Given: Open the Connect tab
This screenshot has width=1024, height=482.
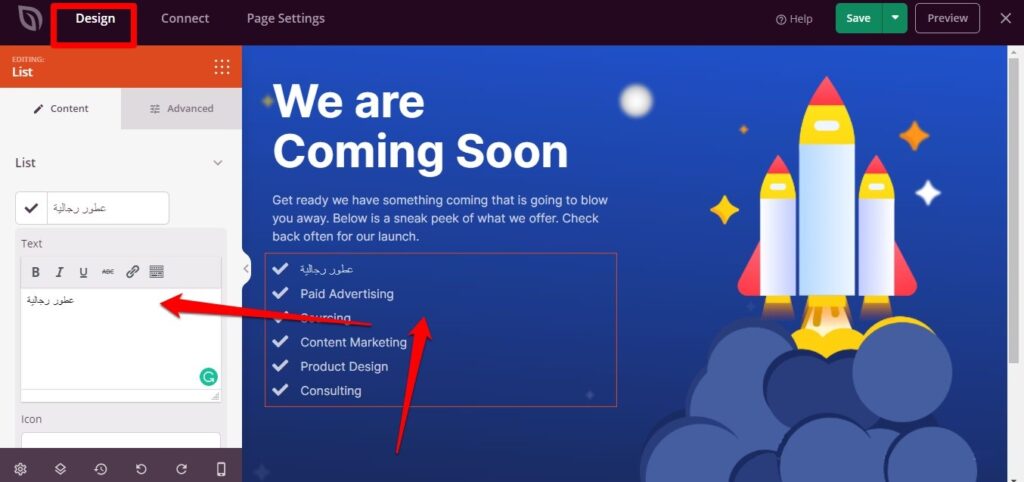Looking at the screenshot, I should click(185, 18).
